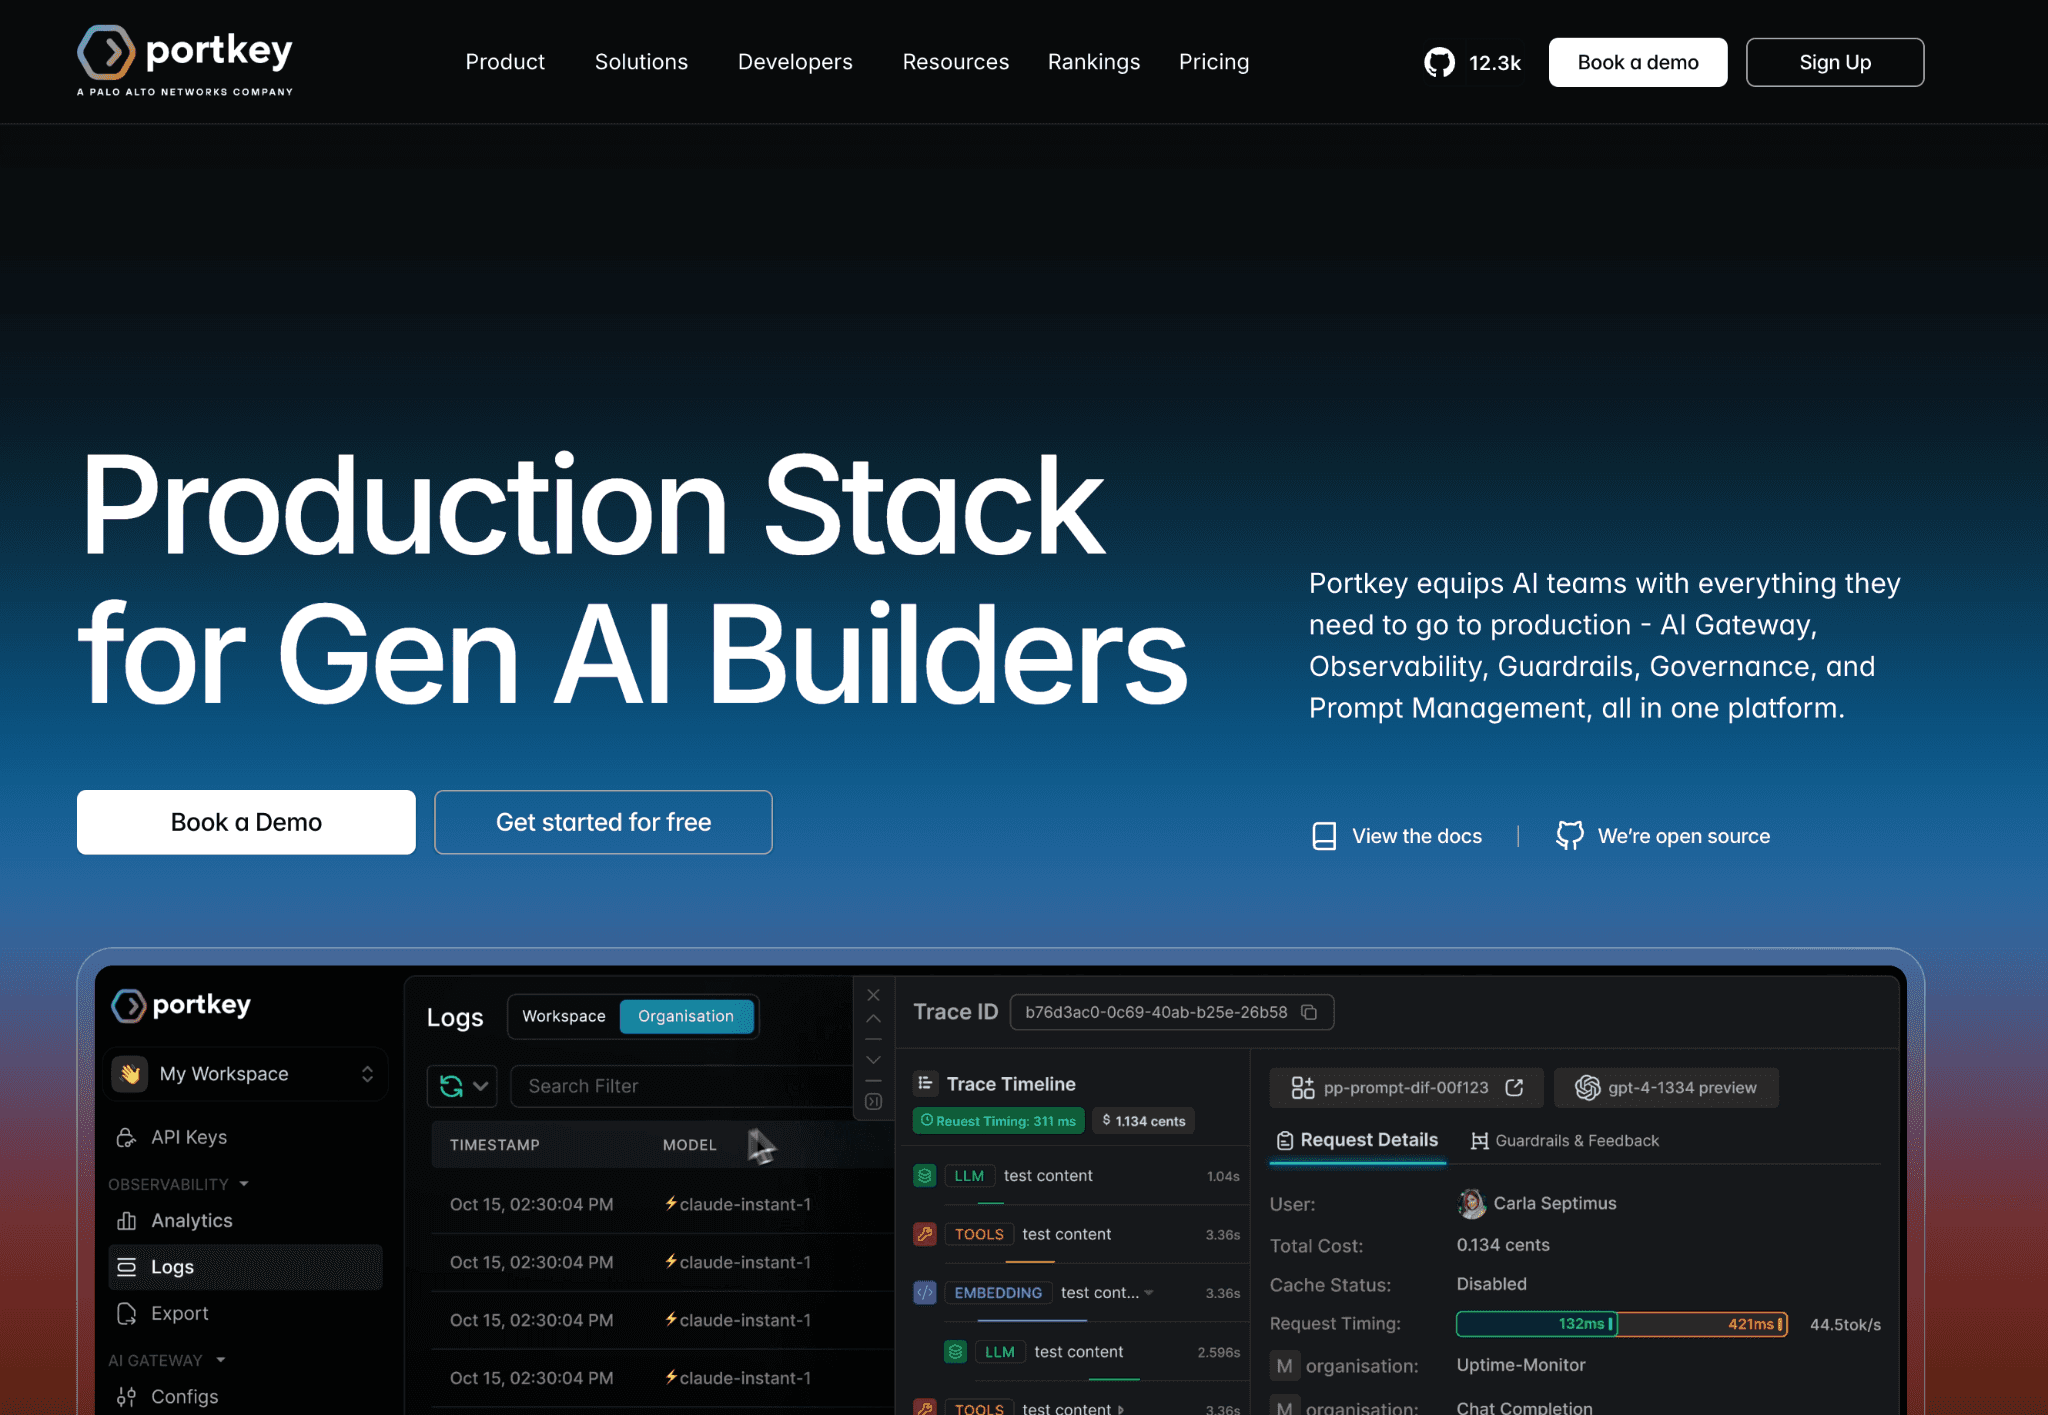Screen dimensions: 2048x1415
Task: Click the We're open source link text
Action: pos(1684,836)
